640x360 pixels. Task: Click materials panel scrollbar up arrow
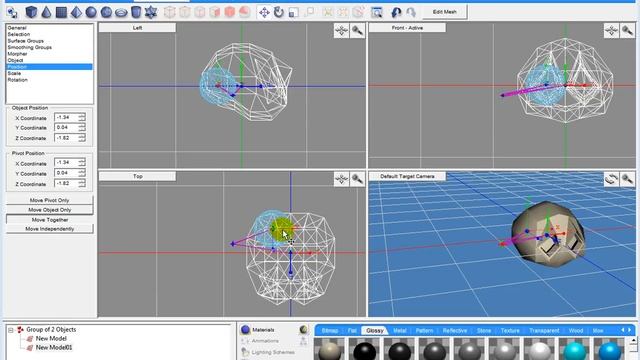pos(633,340)
